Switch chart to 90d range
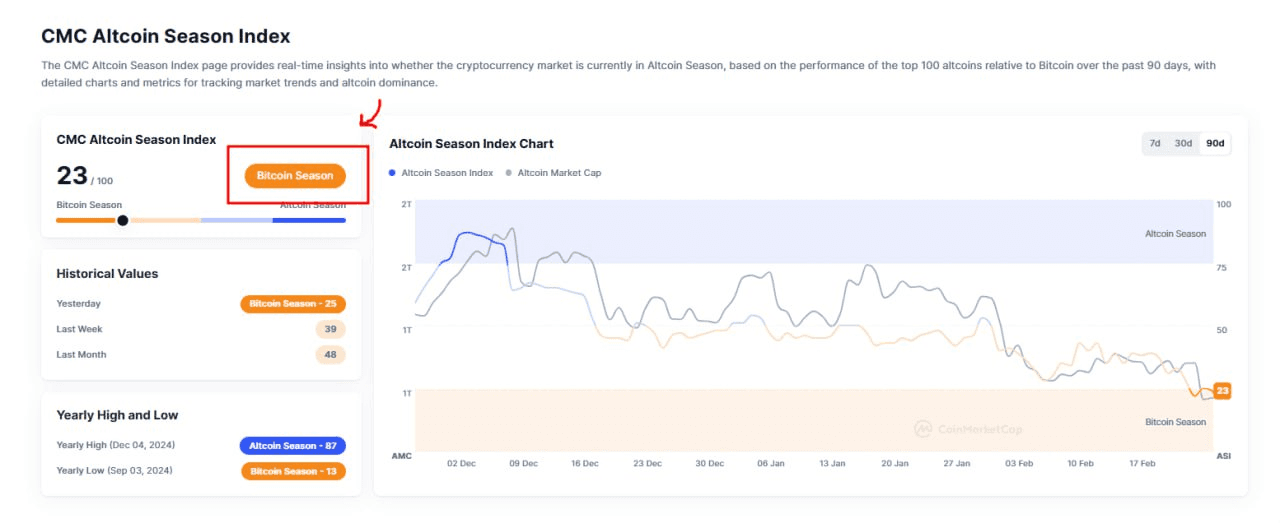Viewport: 1280px width, 523px height. (x=1215, y=143)
